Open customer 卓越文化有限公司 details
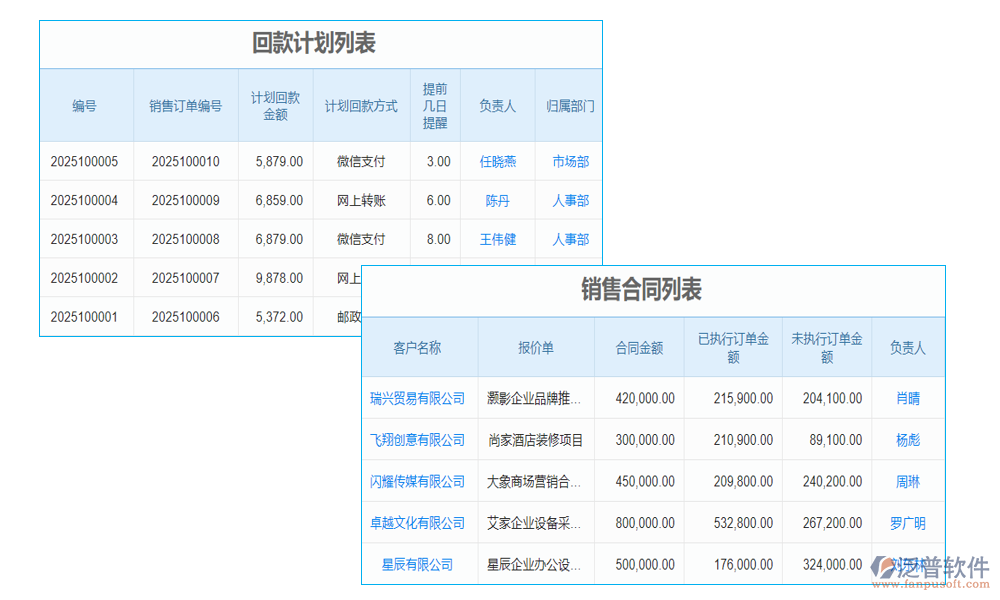The width and height of the screenshot is (1000, 600). click(x=419, y=522)
